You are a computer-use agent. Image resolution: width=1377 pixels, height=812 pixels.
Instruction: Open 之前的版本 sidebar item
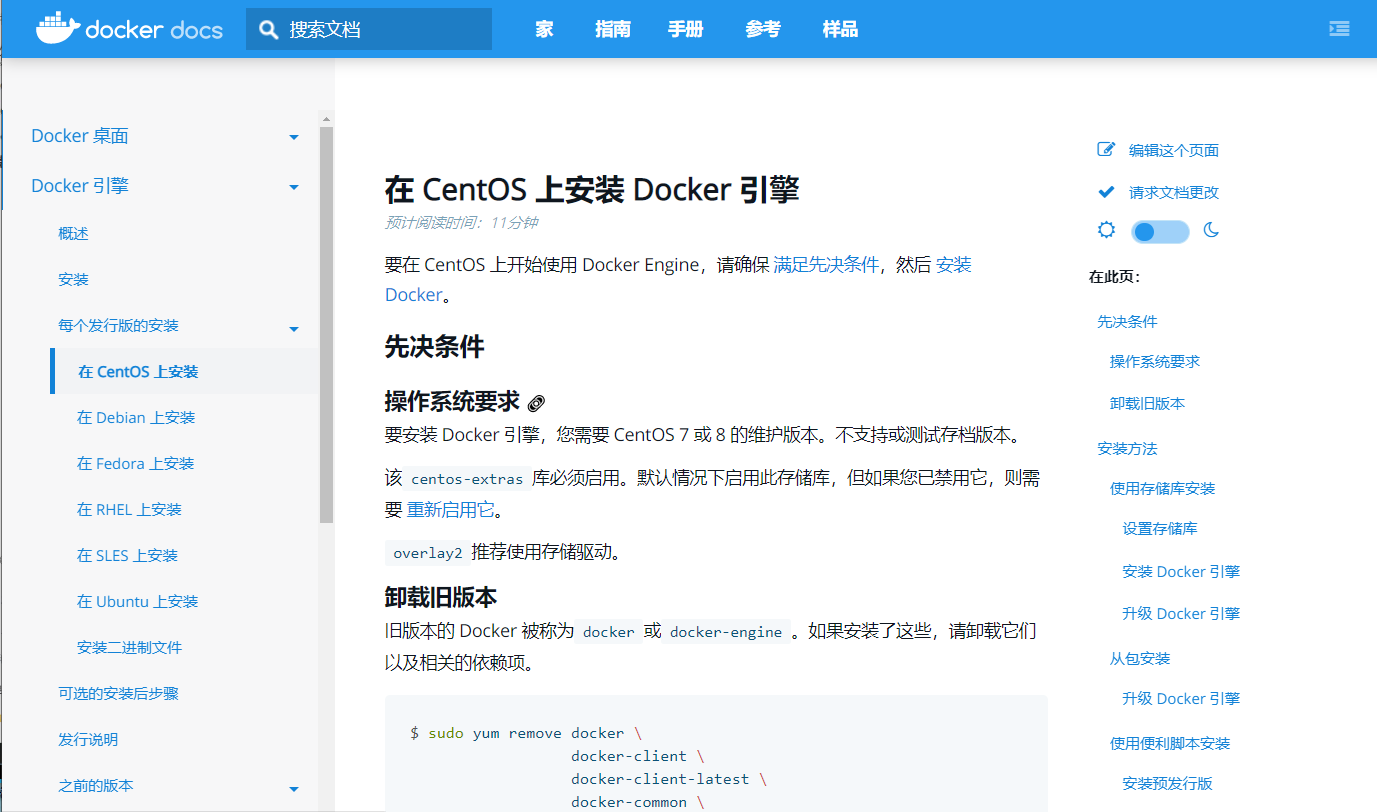coord(96,785)
